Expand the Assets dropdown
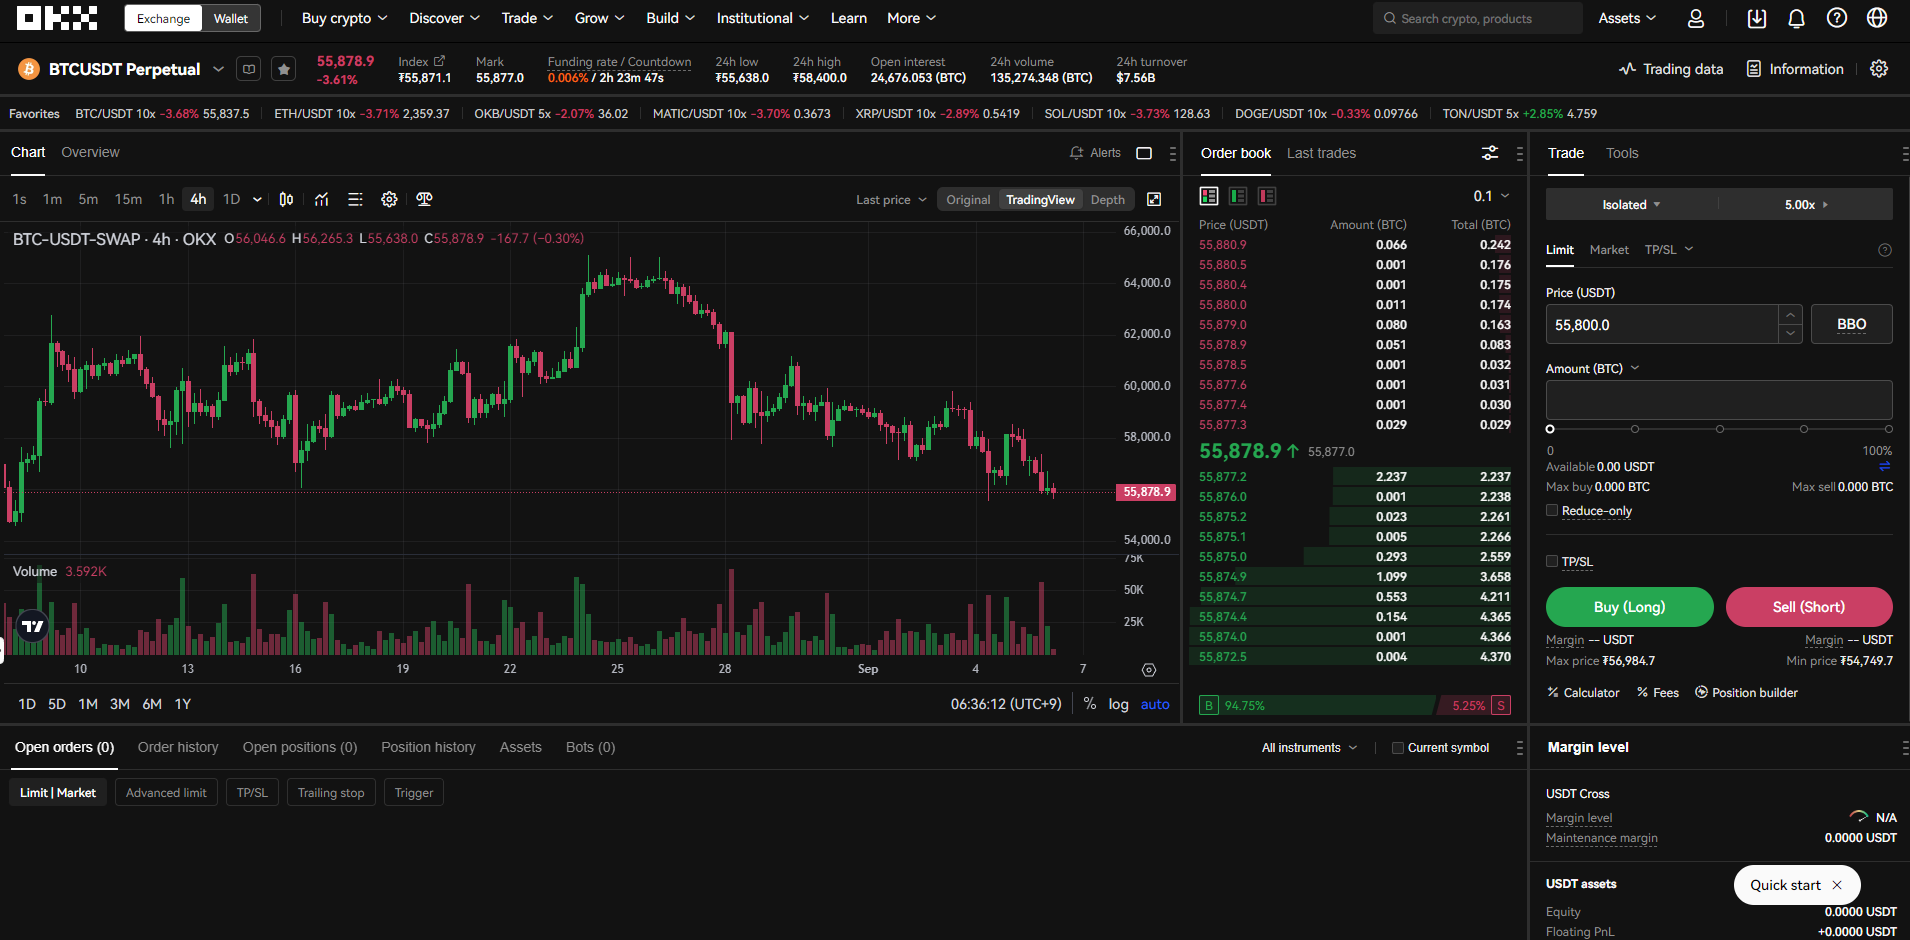This screenshot has width=1910, height=940. [1627, 18]
